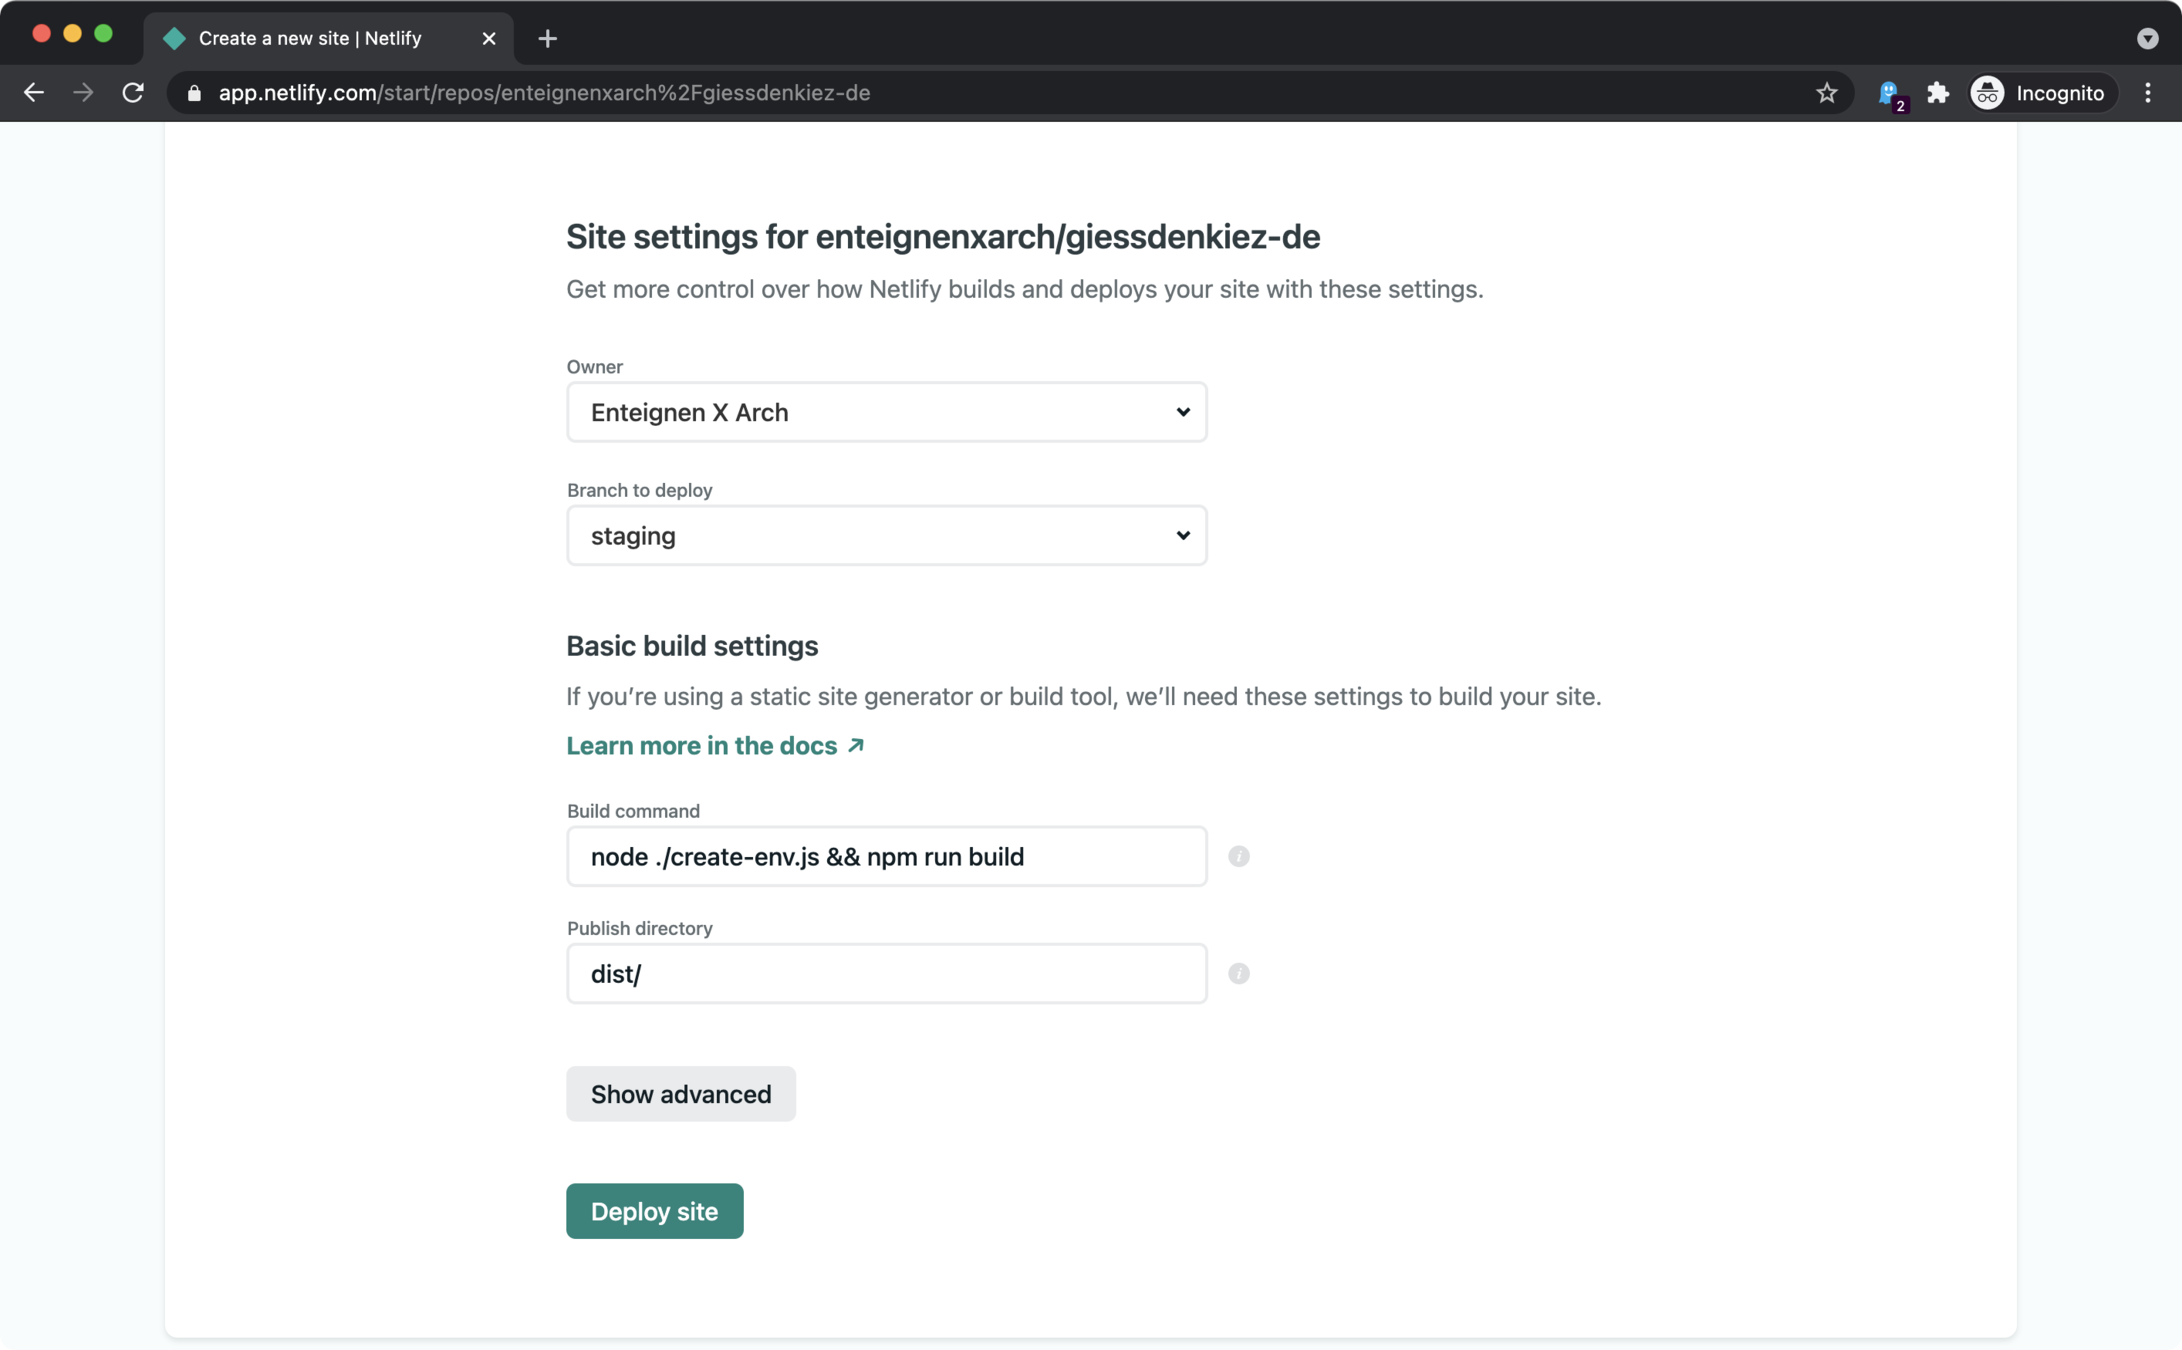Screen dimensions: 2182x1350
Task: Select the Create a new site tab
Action: pos(310,38)
